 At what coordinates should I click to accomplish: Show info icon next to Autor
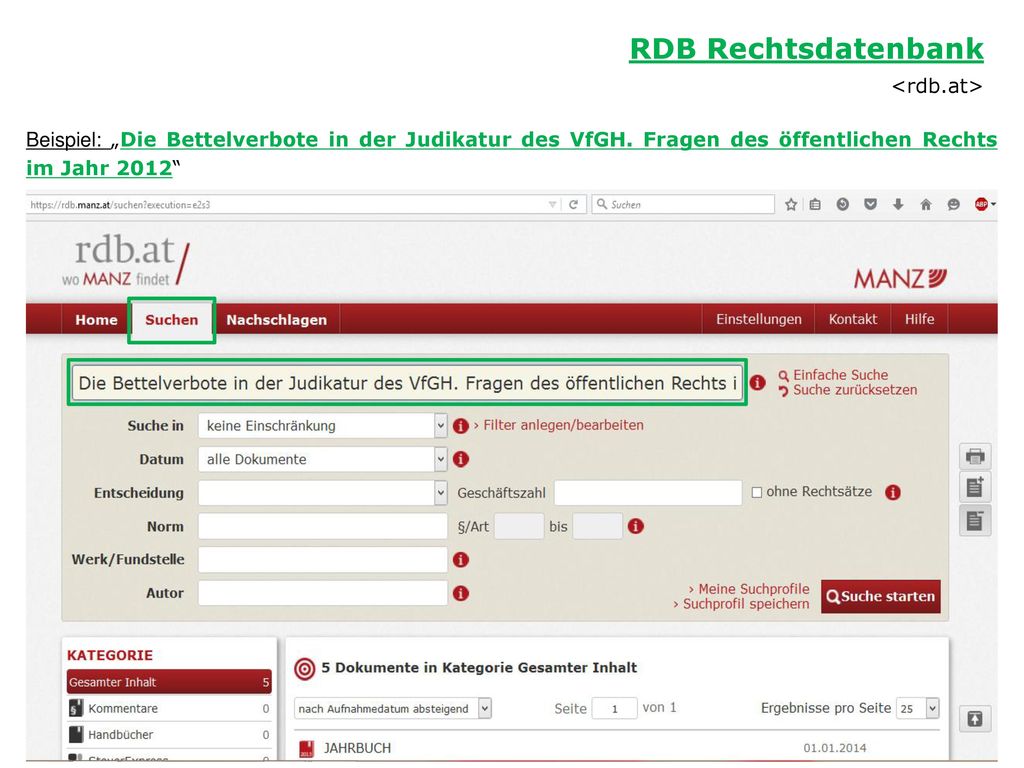[460, 593]
